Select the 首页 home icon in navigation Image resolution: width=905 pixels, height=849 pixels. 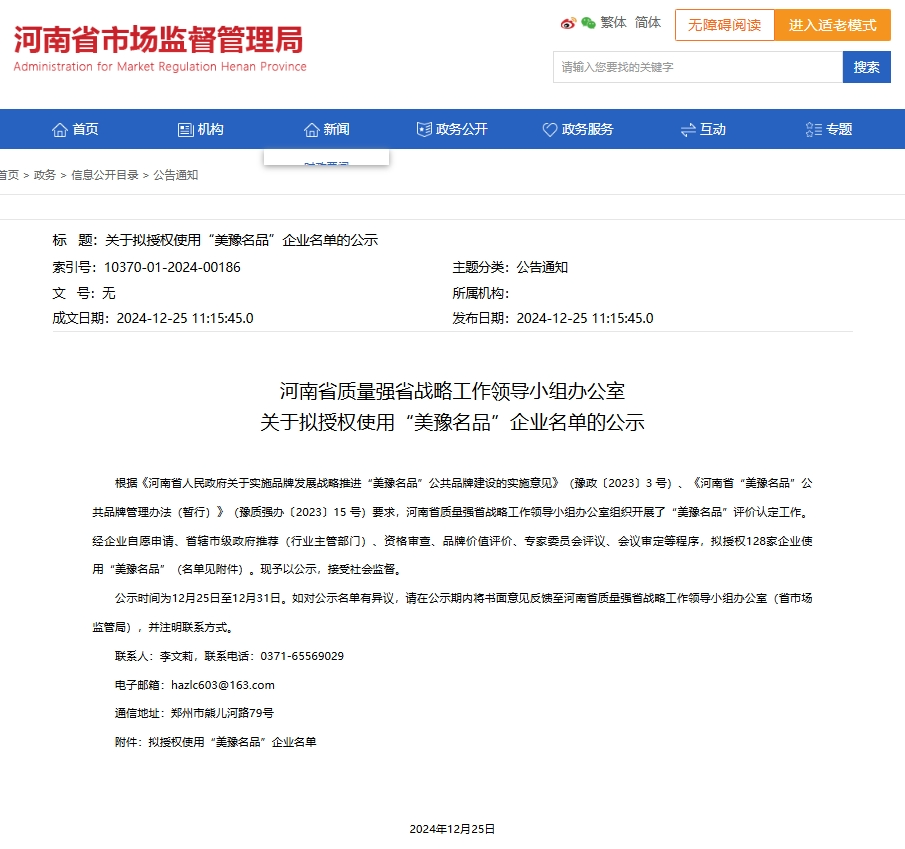59,128
